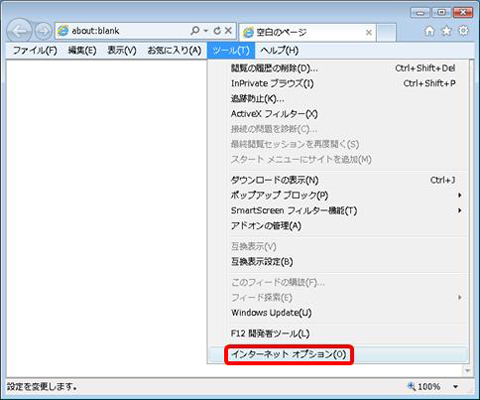Open the zoom level dropdown arrow
480x400 pixels.
tap(455, 387)
